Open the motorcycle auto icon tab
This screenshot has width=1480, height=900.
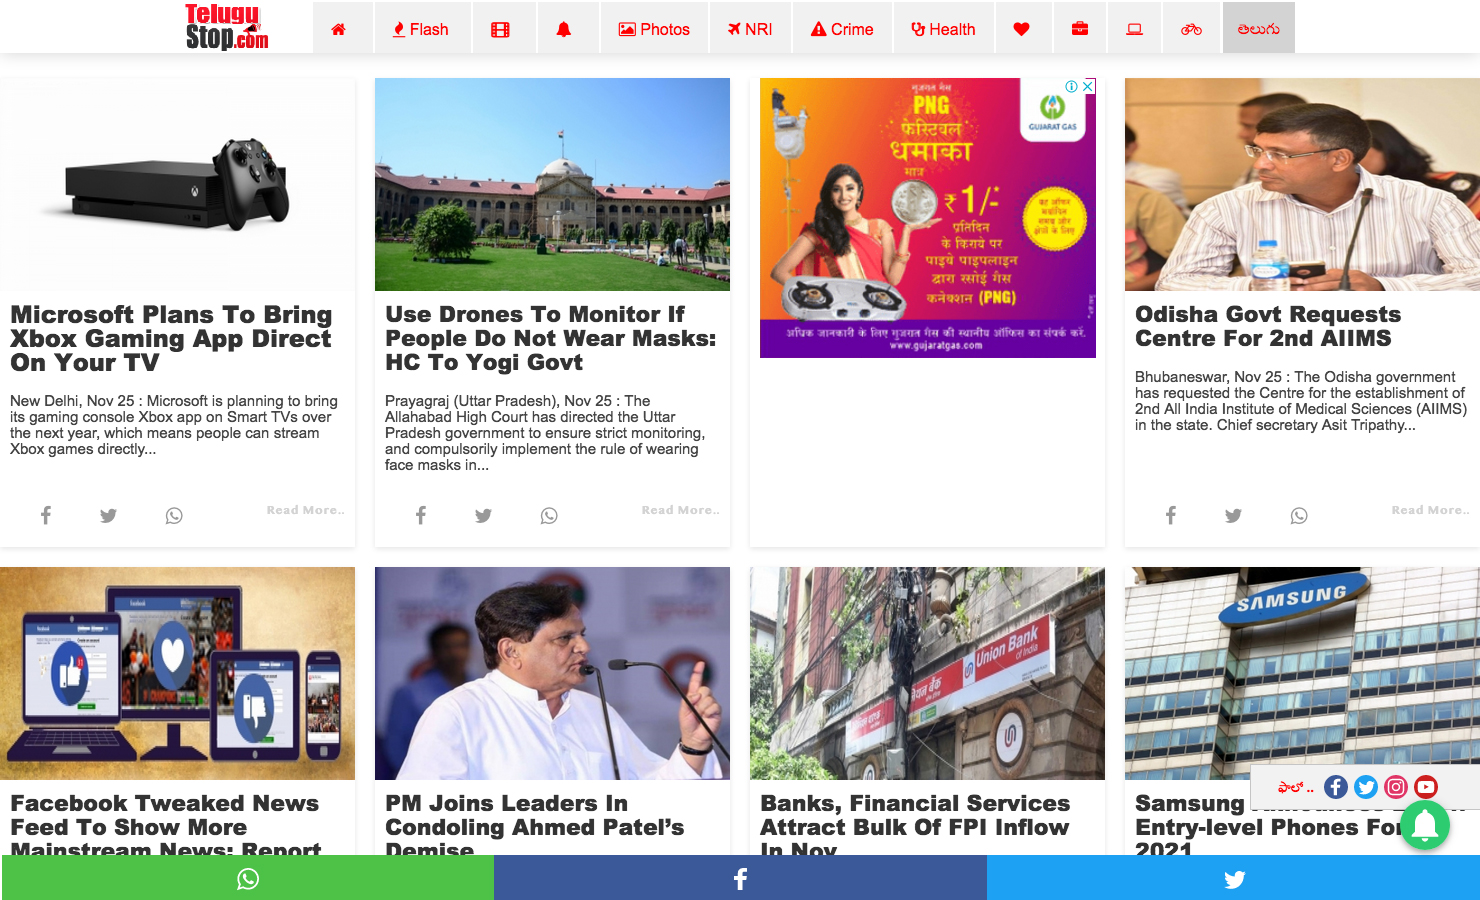pyautogui.click(x=1191, y=28)
